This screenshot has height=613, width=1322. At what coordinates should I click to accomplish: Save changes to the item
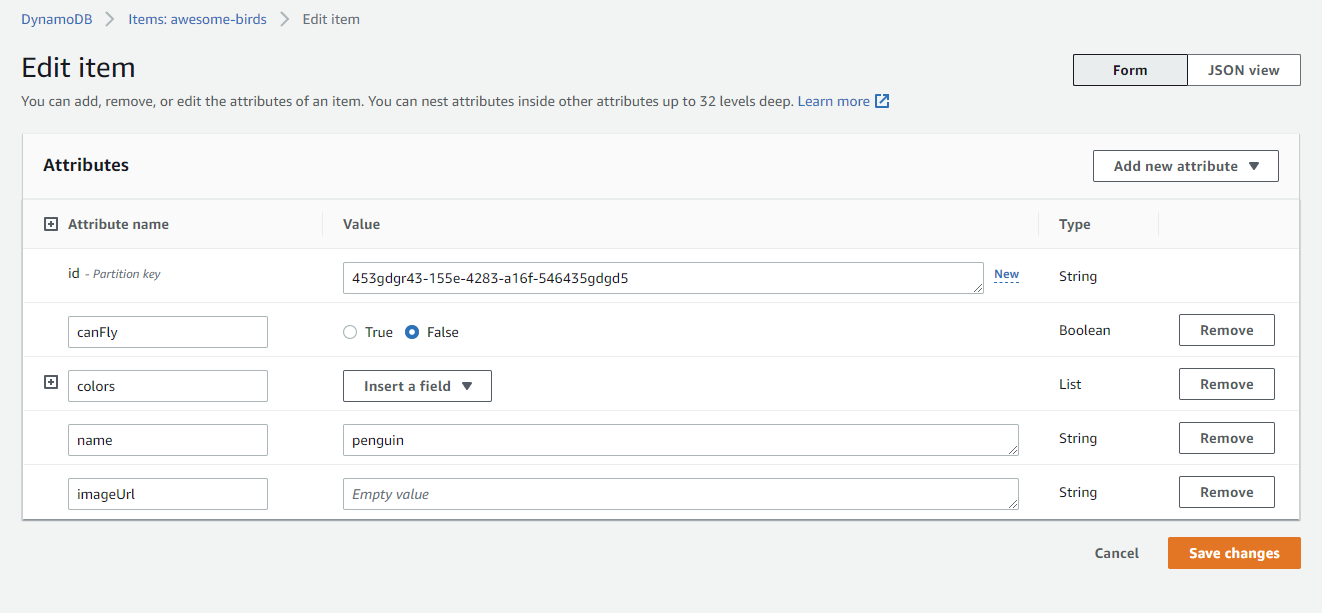(1233, 553)
